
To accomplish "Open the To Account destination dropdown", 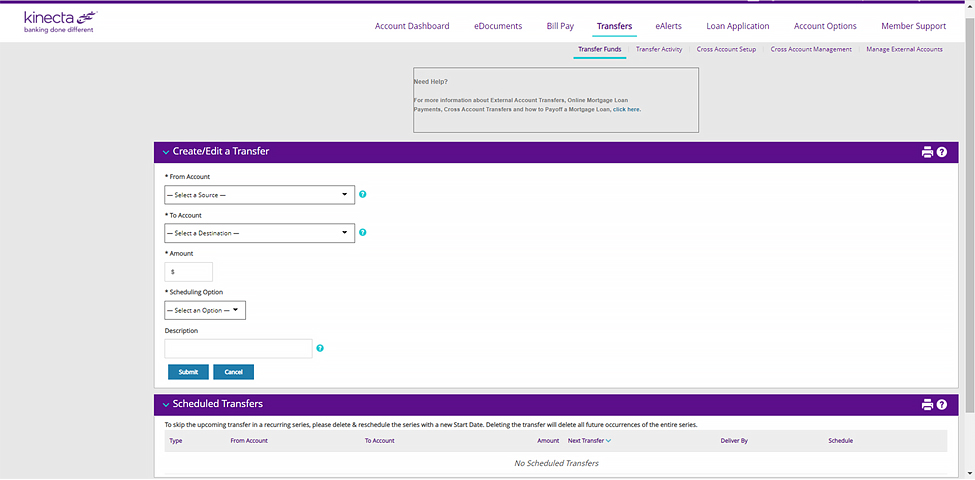I will (x=259, y=233).
